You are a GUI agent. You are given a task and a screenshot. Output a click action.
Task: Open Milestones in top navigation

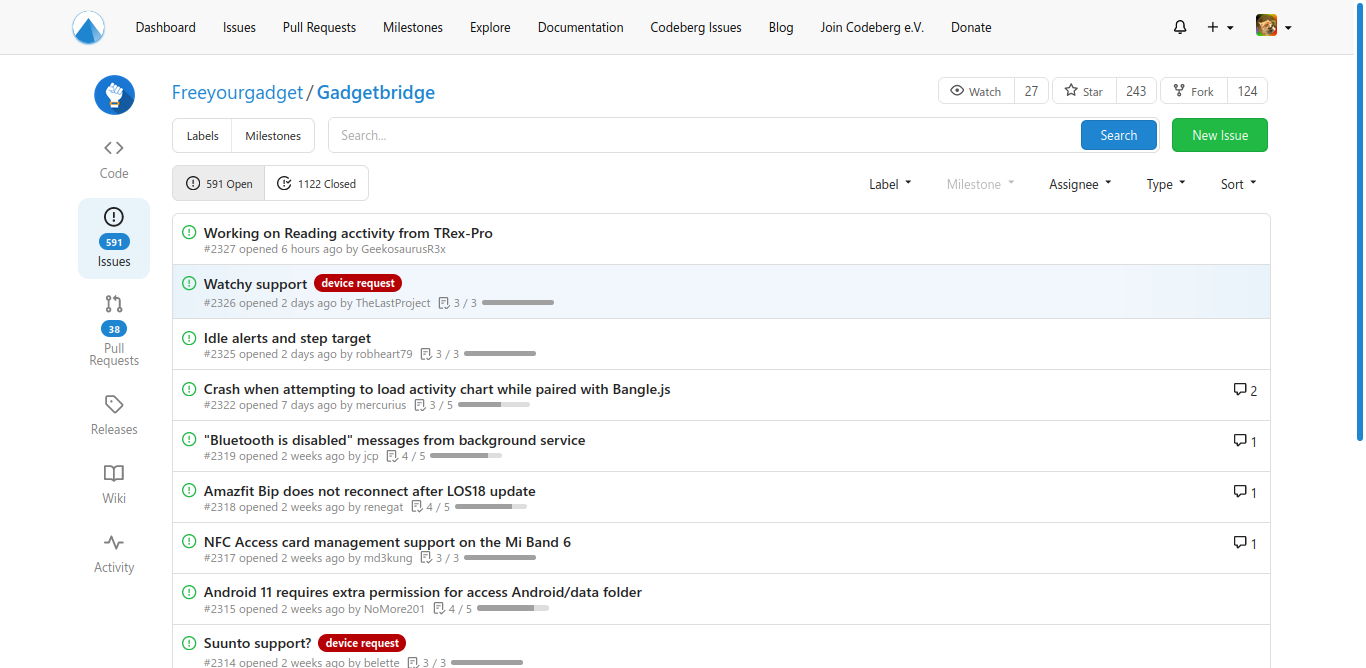(413, 27)
